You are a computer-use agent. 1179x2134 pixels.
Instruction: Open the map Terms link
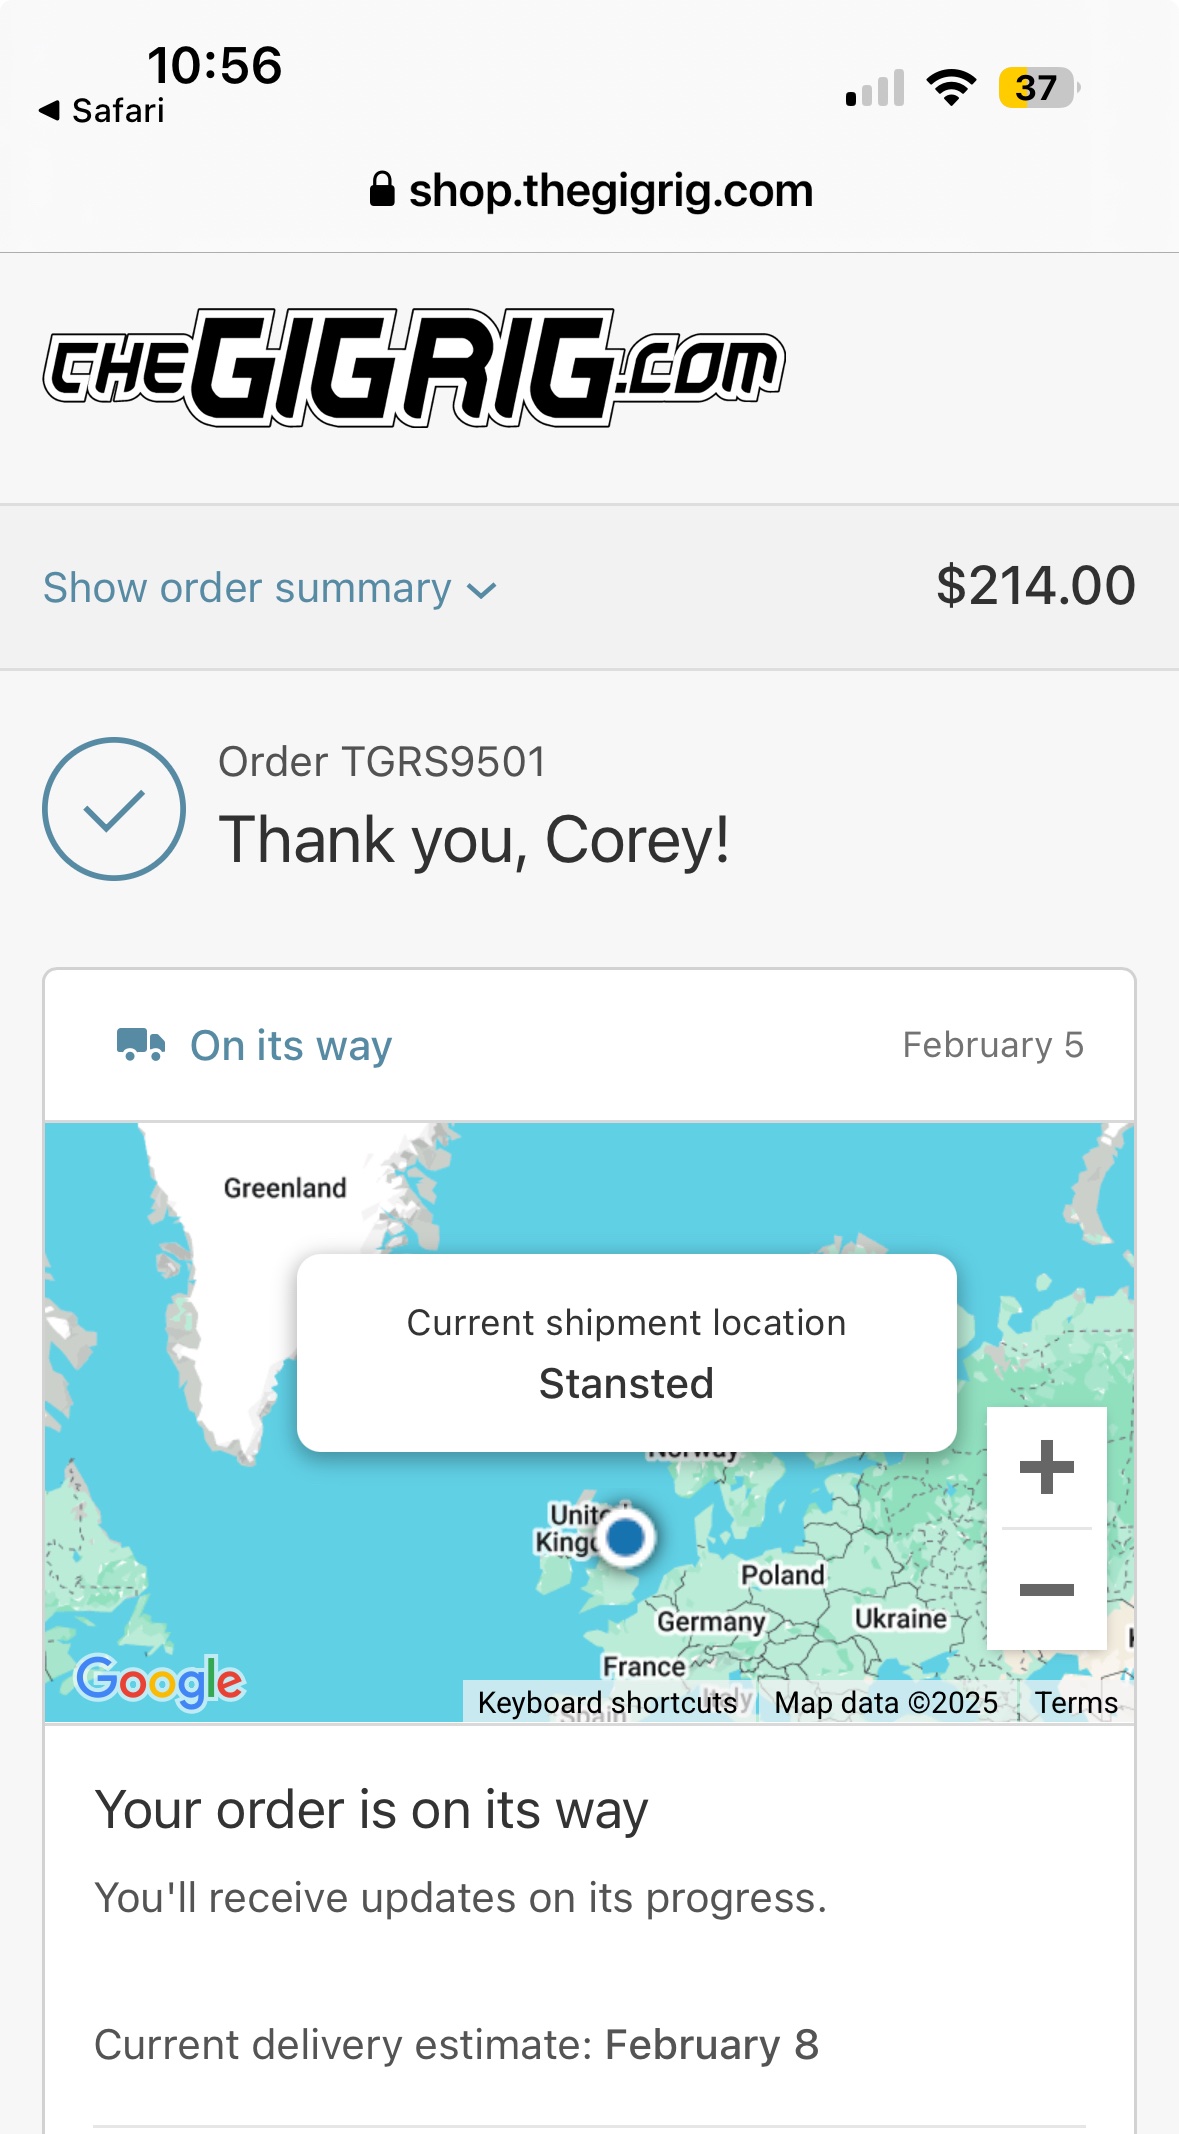pos(1076,1702)
